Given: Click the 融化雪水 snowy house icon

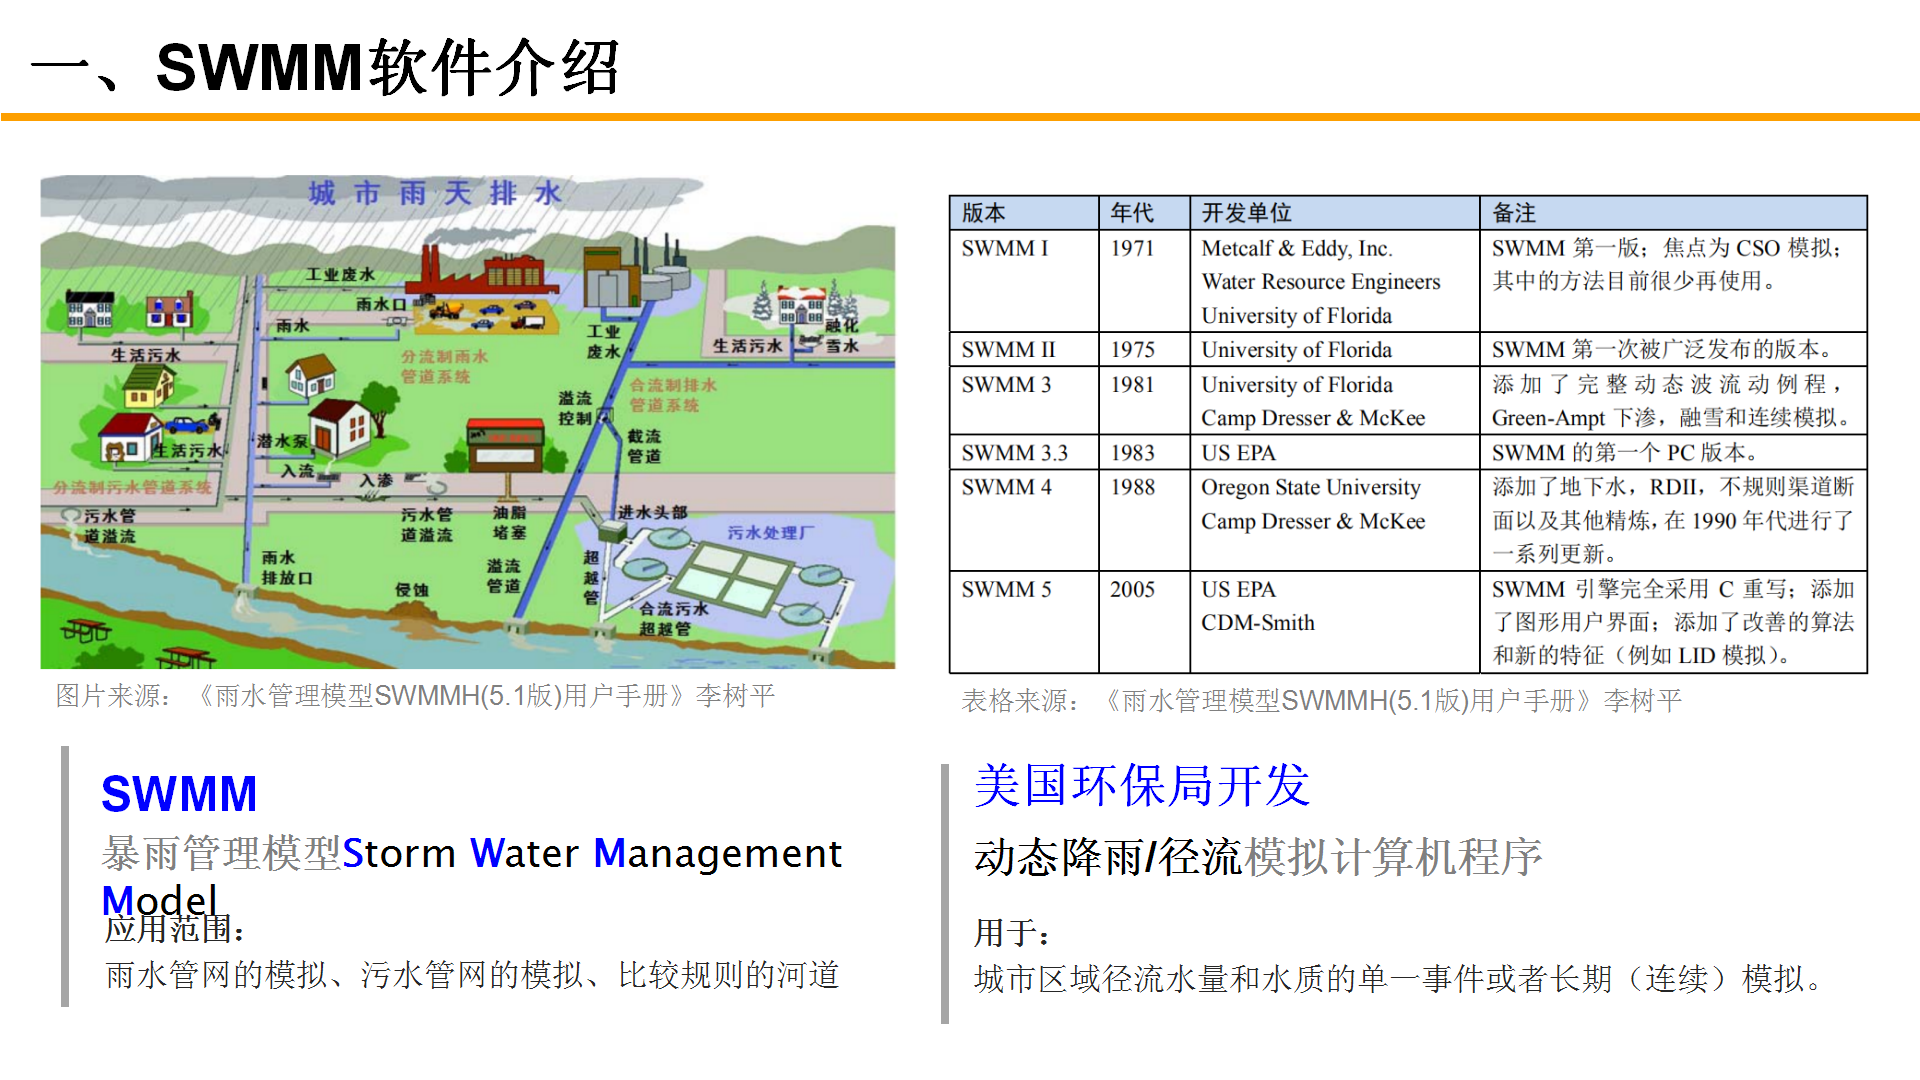Looking at the screenshot, I should (803, 303).
